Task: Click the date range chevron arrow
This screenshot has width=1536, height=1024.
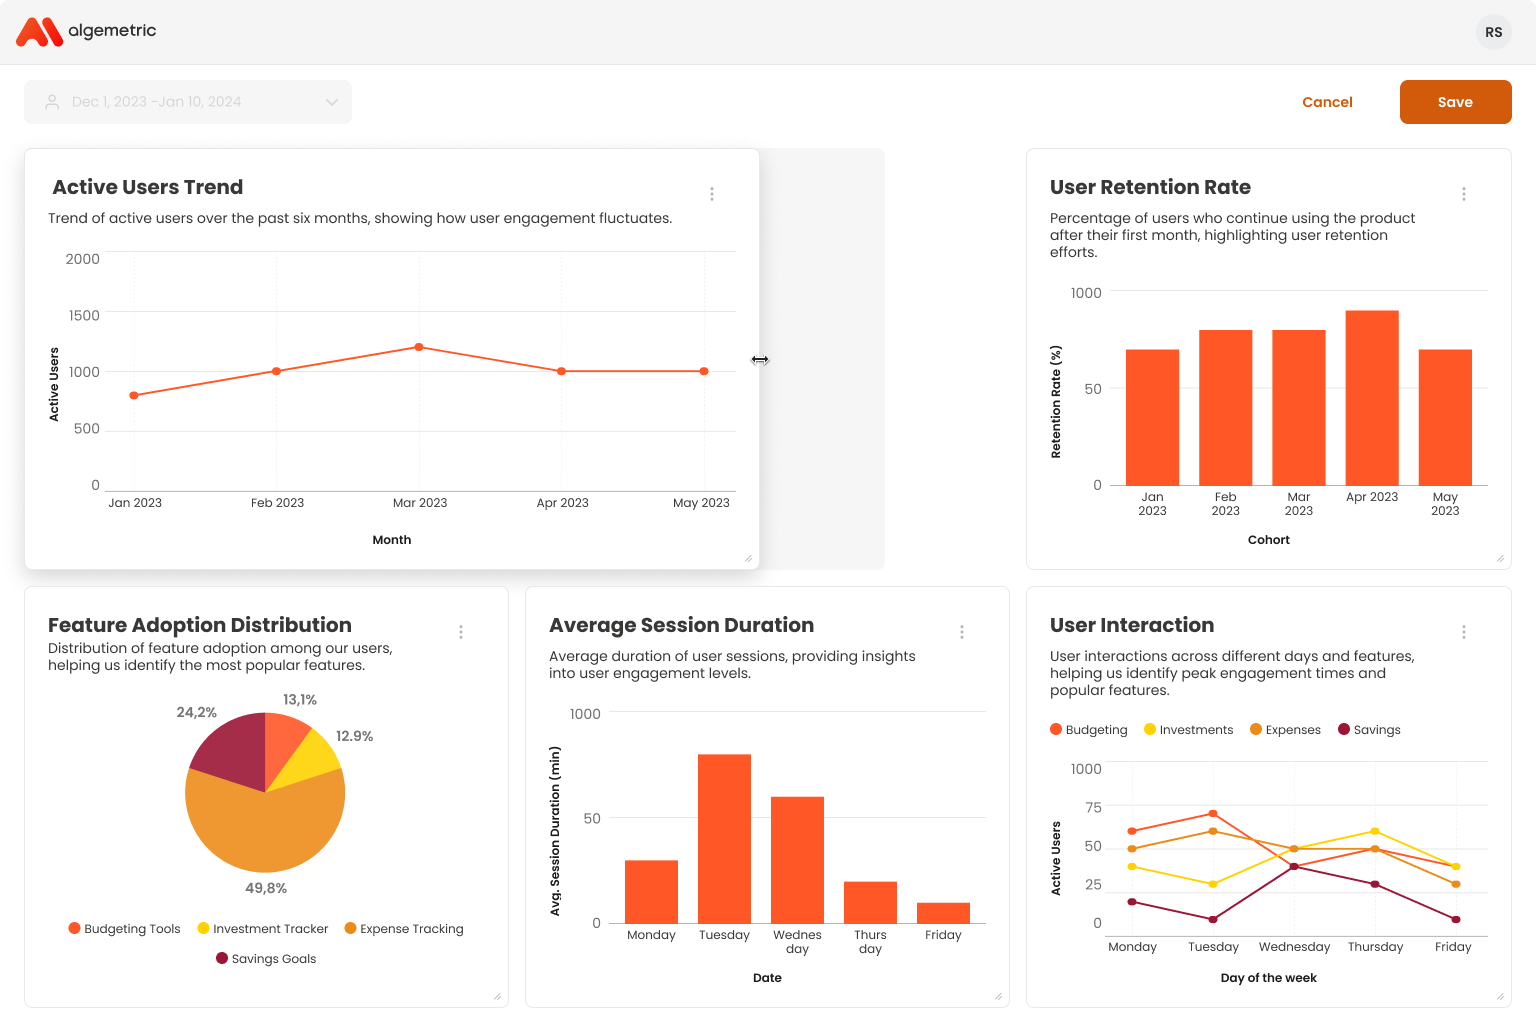Action: pyautogui.click(x=332, y=102)
